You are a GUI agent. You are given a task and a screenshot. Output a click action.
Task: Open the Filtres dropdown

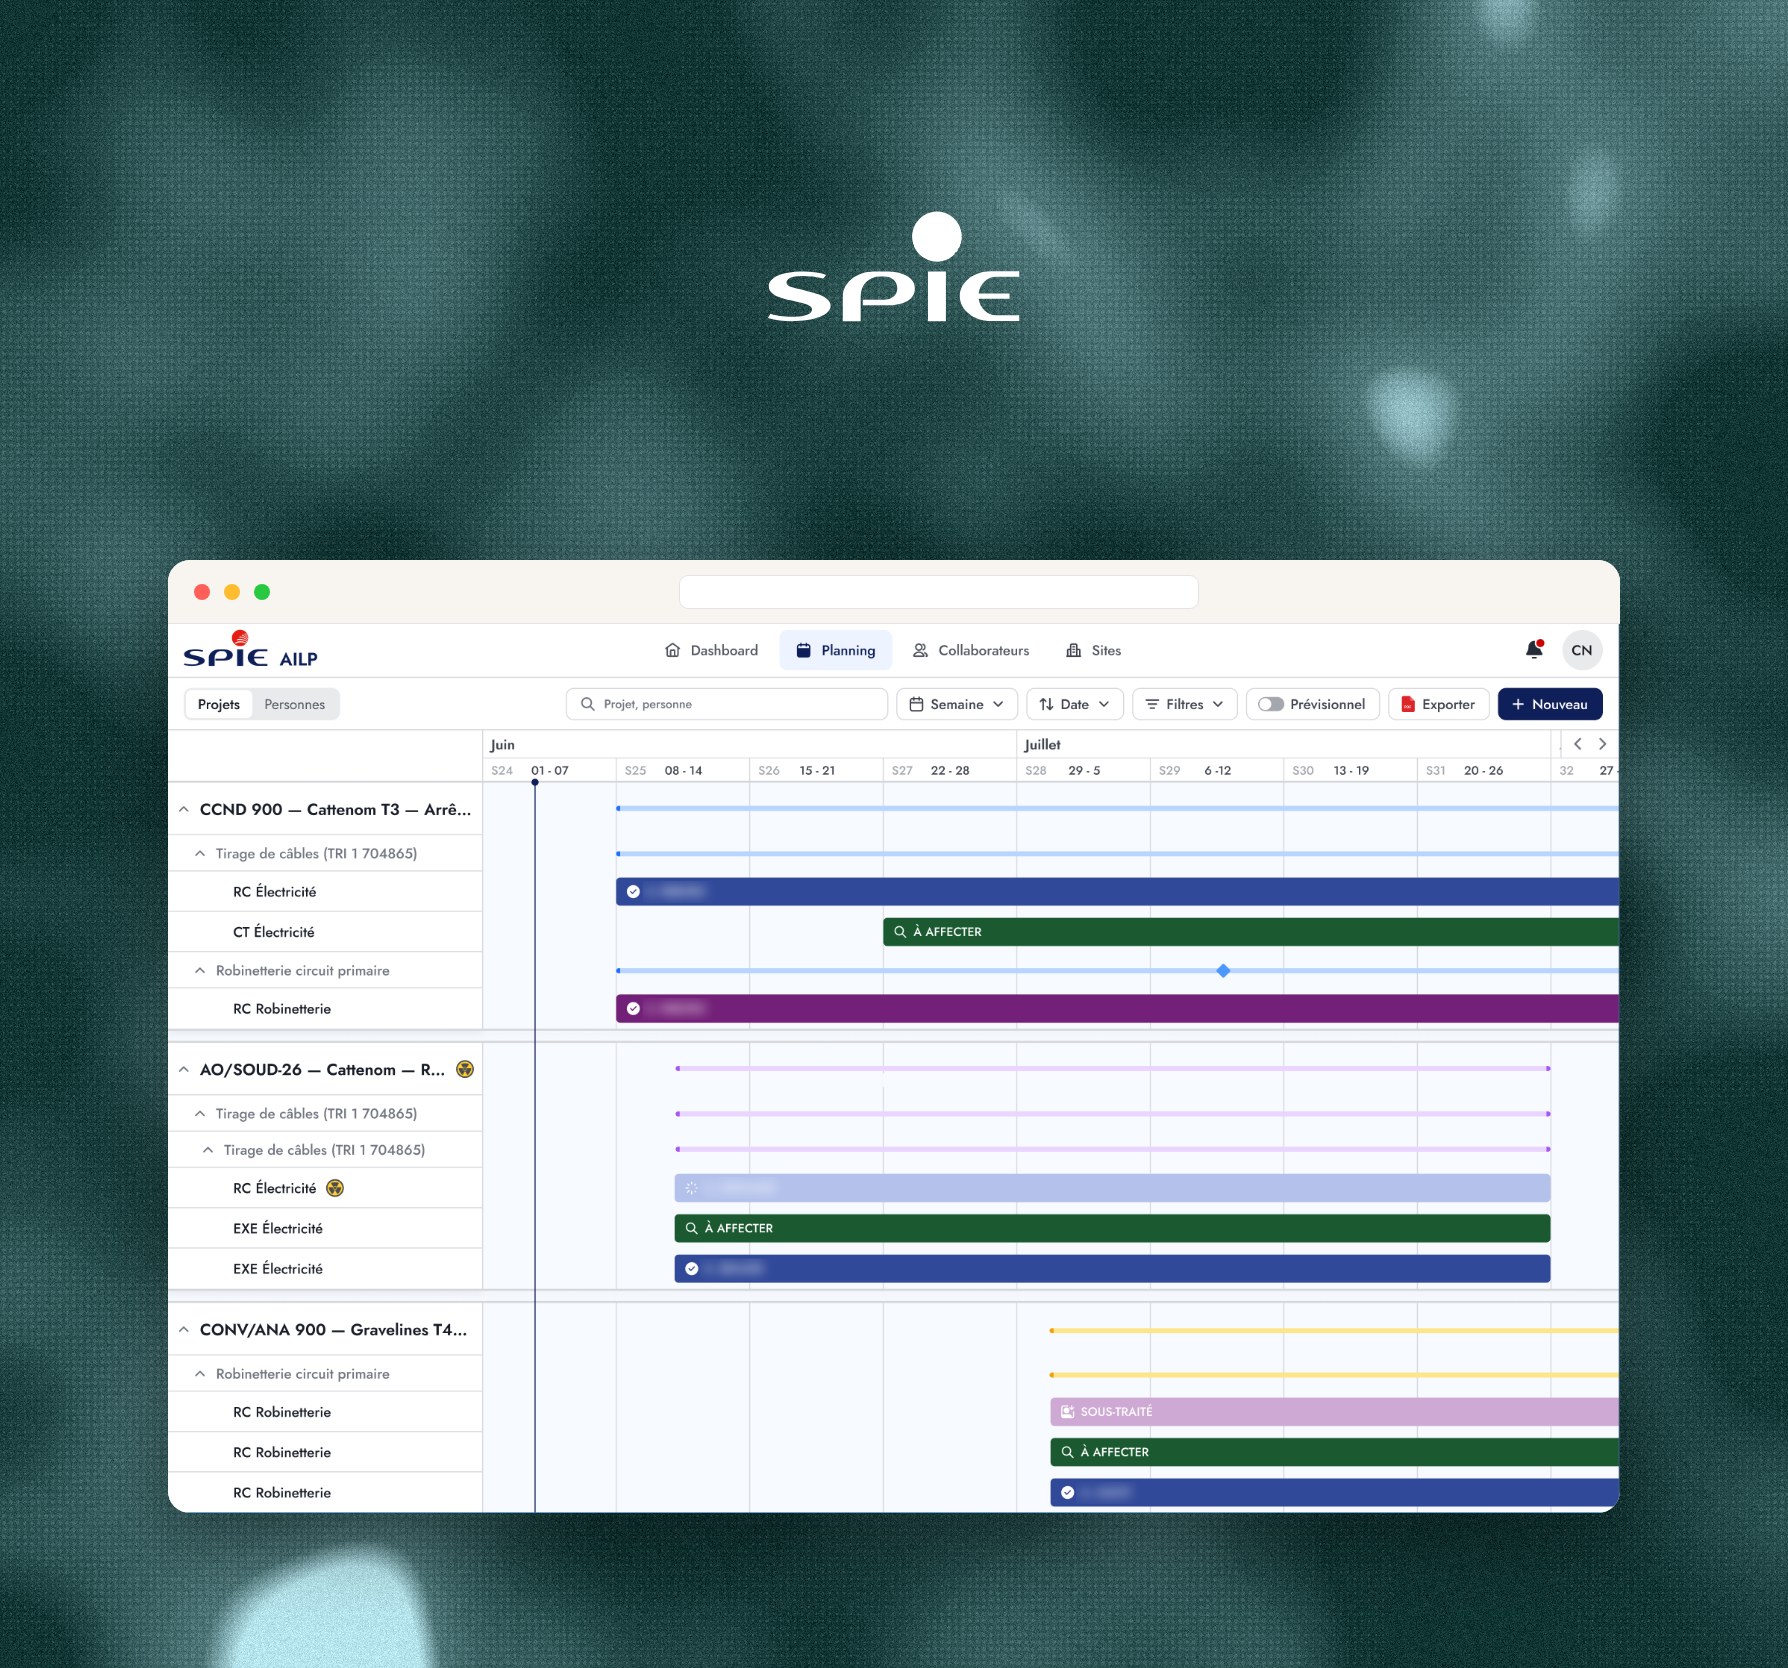tap(1184, 704)
